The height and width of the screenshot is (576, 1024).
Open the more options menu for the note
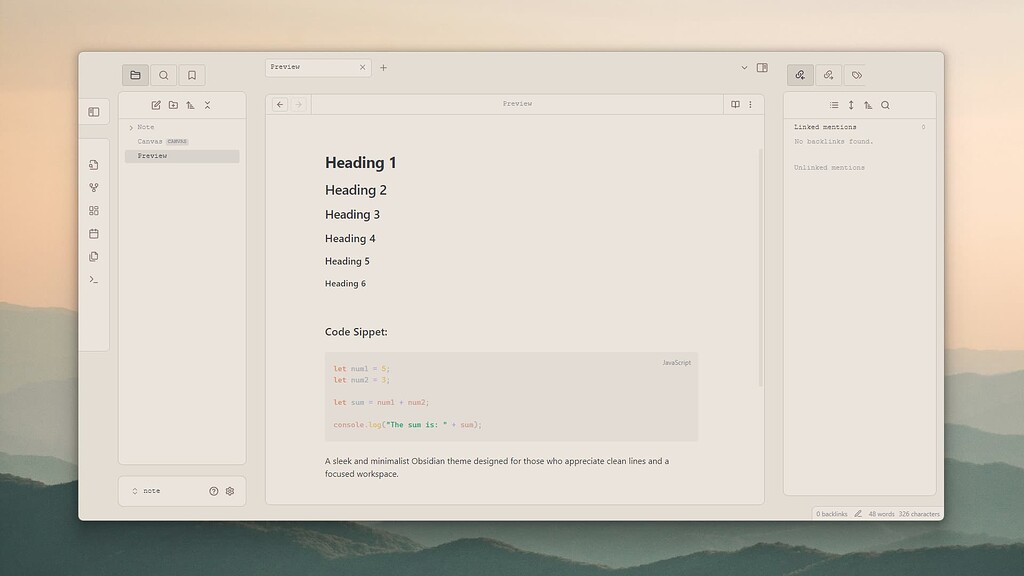(x=751, y=104)
